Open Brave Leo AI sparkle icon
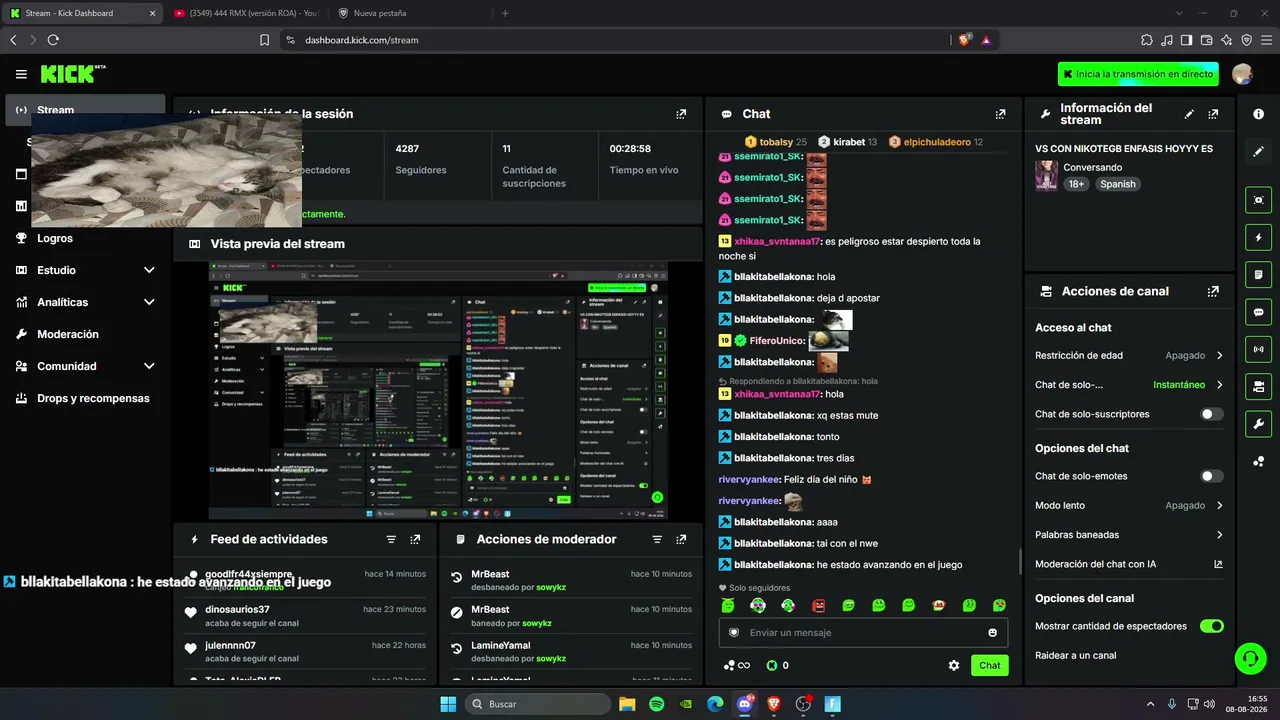Image resolution: width=1280 pixels, height=720 pixels. [1226, 40]
